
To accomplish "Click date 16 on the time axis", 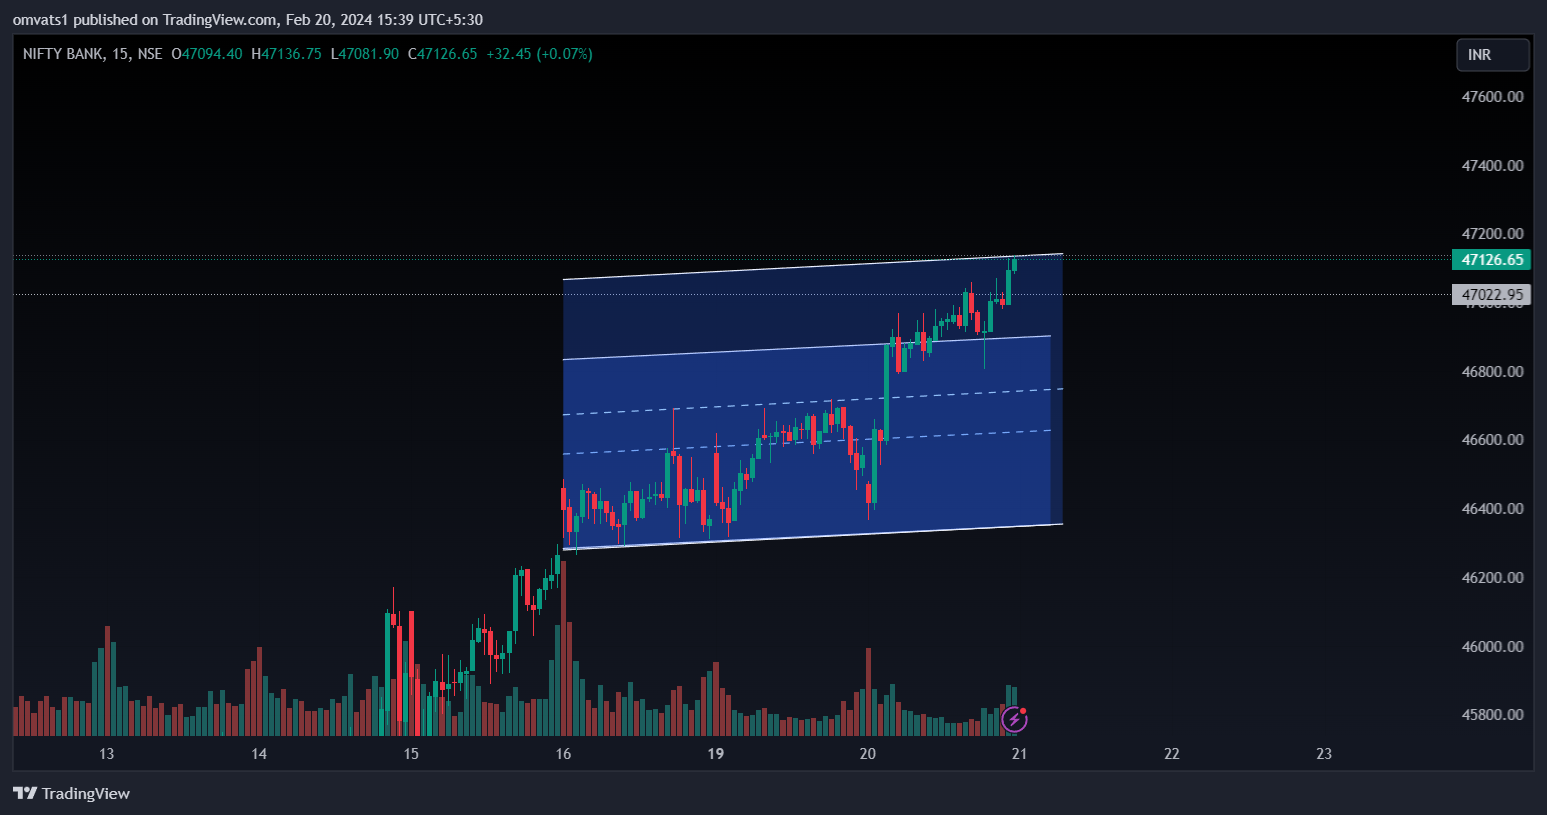I will (564, 754).
